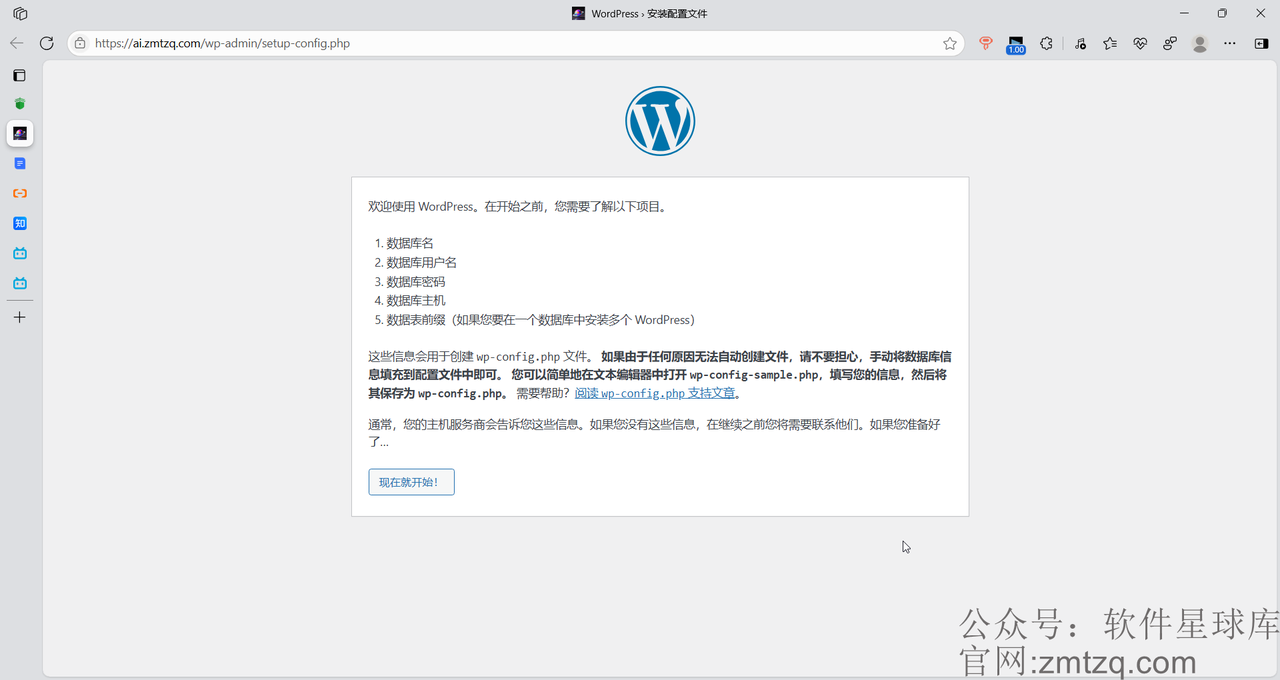Click list item 数据库主机
The image size is (1280, 680).
[416, 301]
